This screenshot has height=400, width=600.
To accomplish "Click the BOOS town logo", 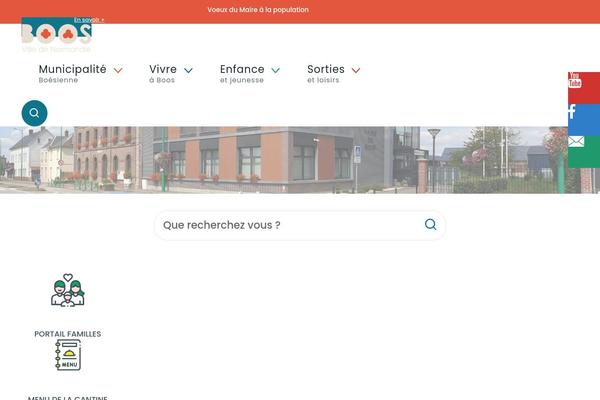I will 57,34.
